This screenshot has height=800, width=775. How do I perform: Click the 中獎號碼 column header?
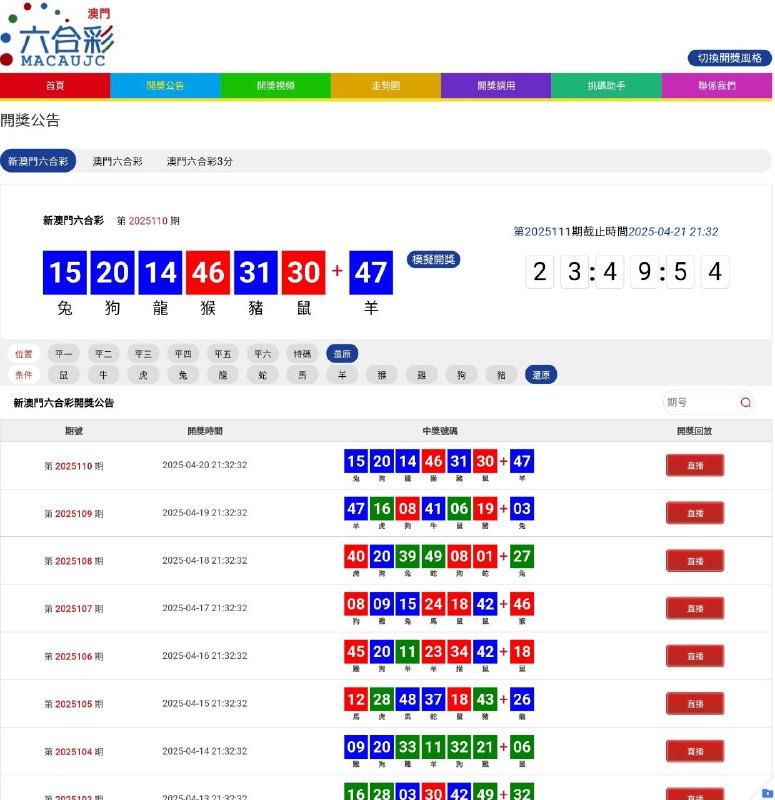440,431
